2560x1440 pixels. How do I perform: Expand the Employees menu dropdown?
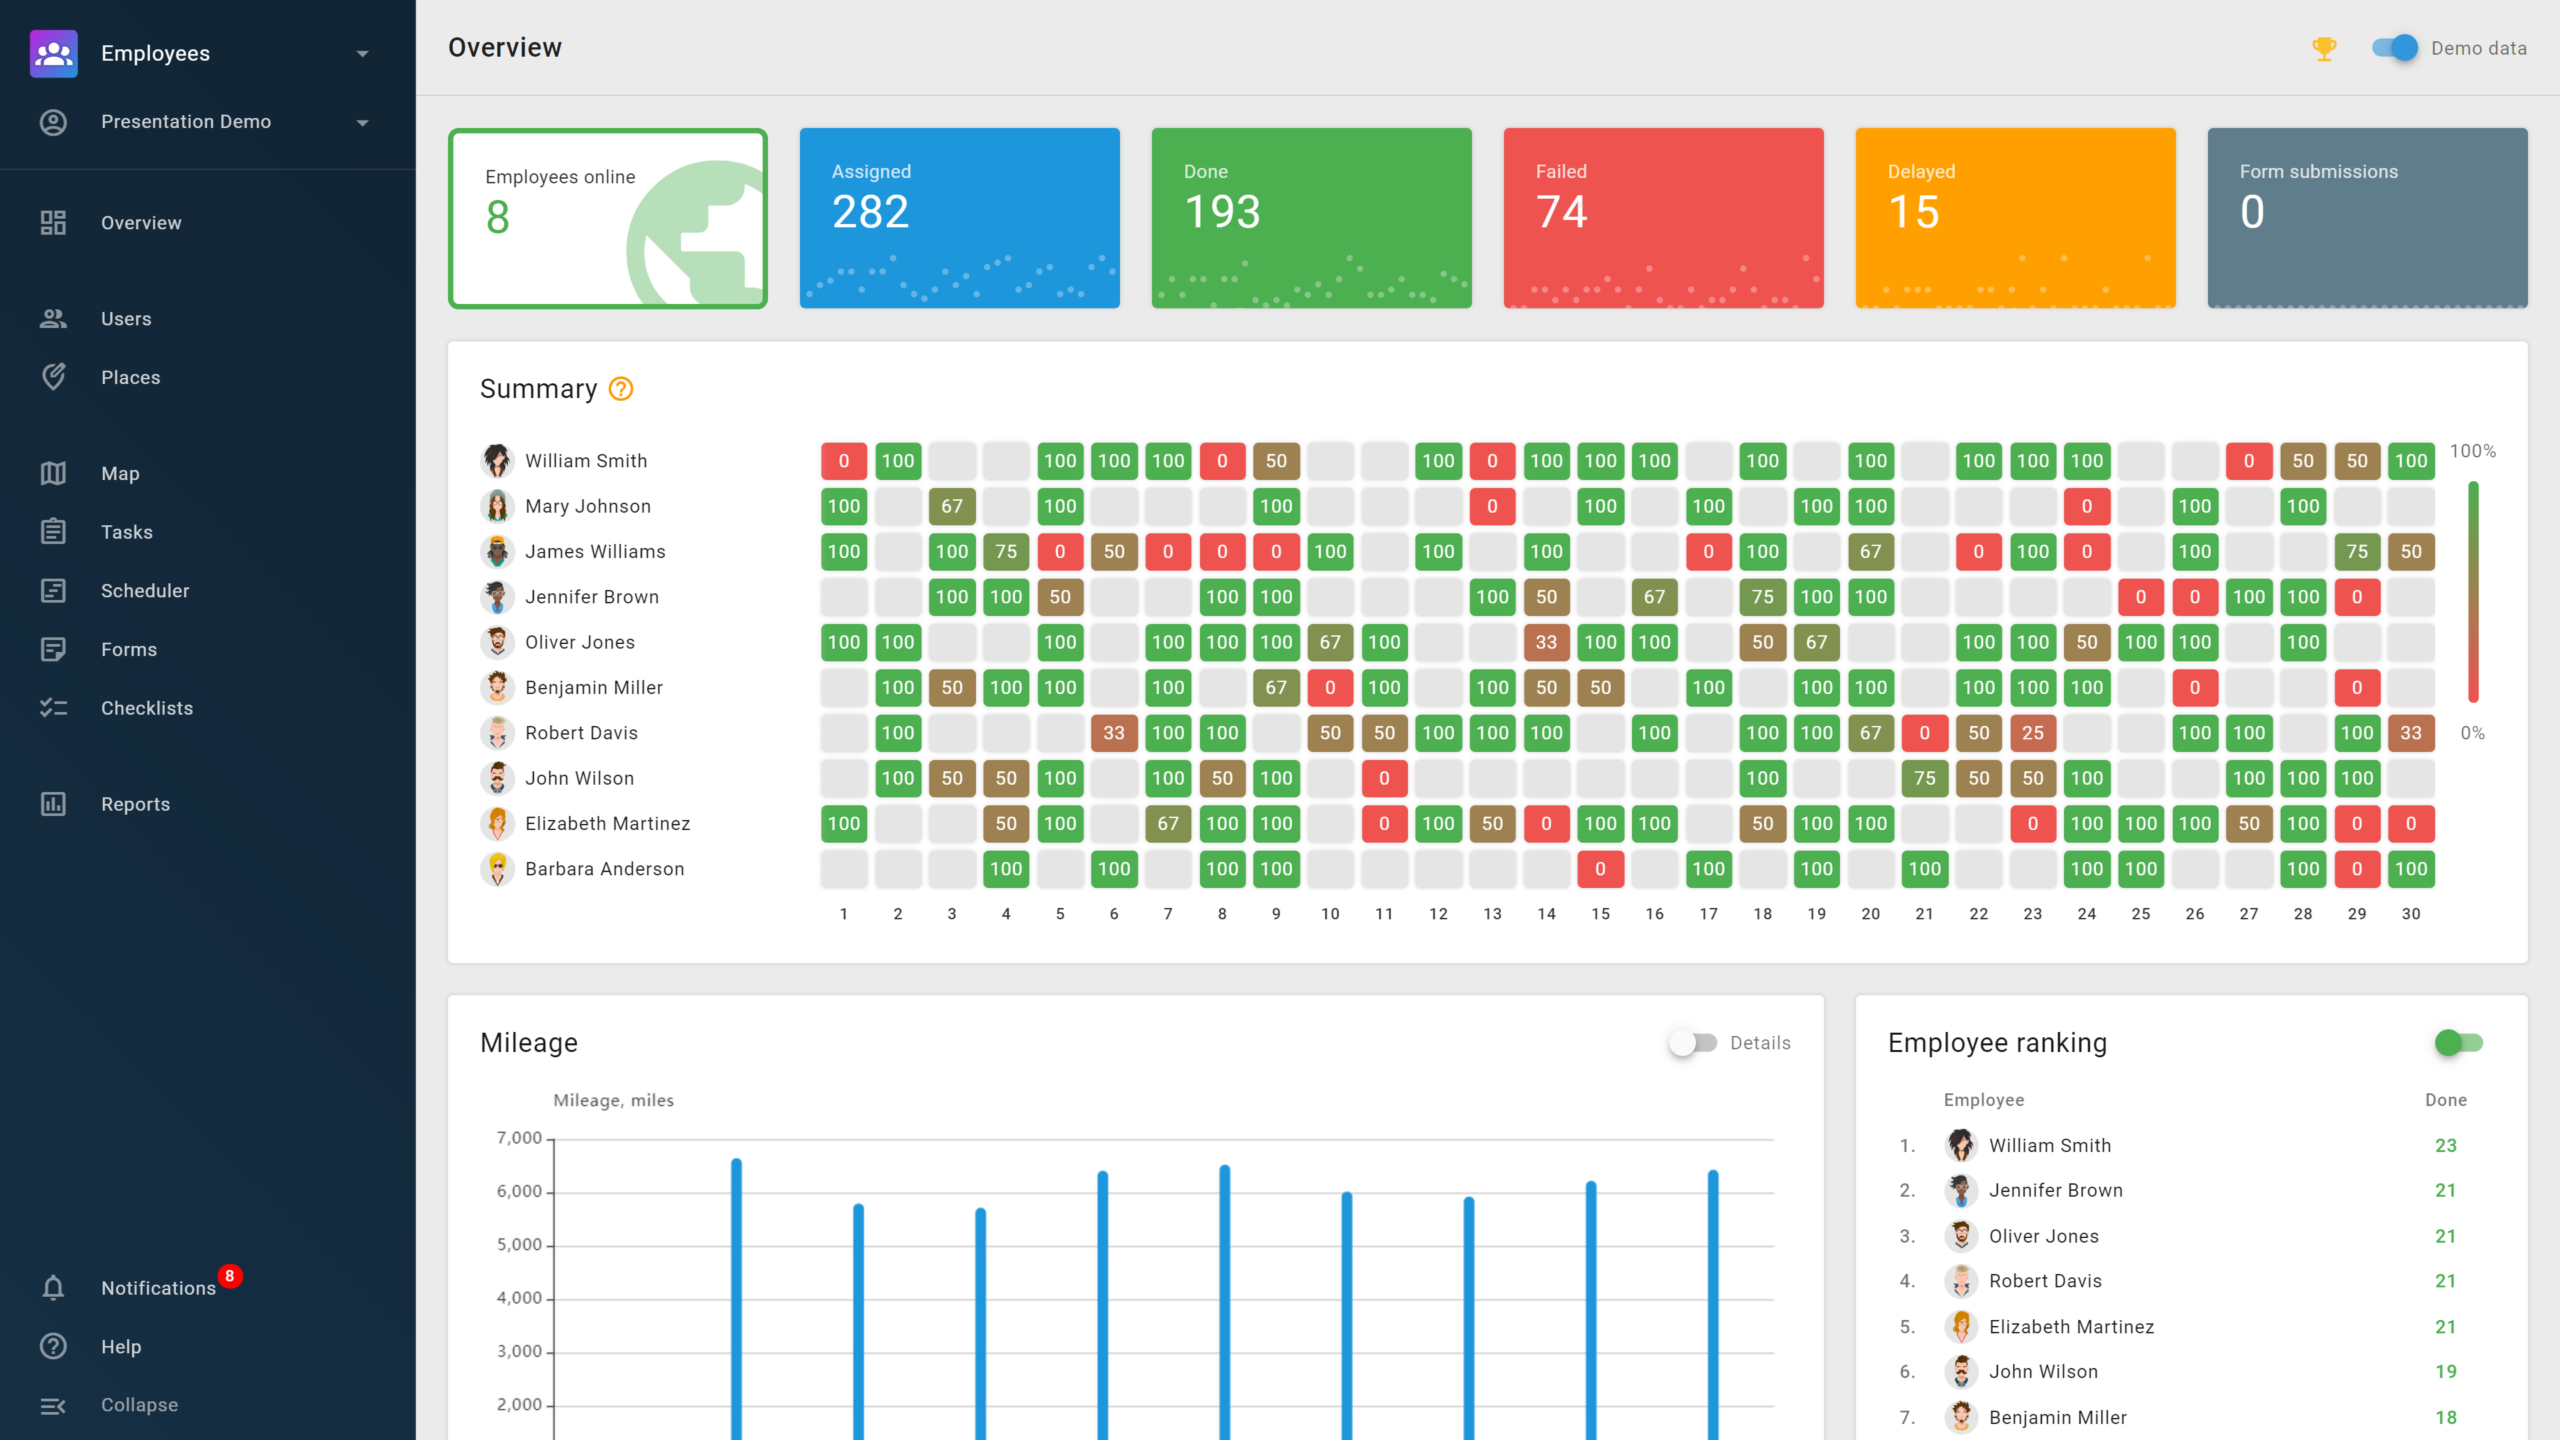pyautogui.click(x=362, y=53)
